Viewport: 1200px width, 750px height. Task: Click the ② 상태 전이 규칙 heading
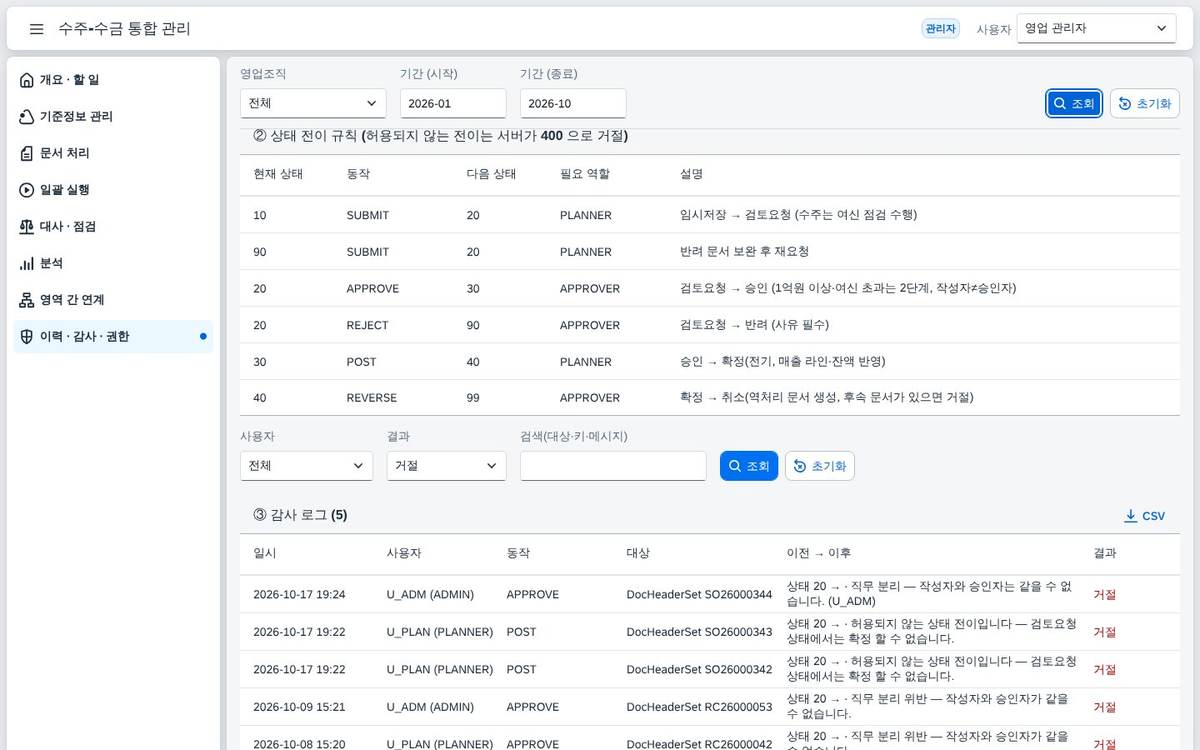pos(440,135)
